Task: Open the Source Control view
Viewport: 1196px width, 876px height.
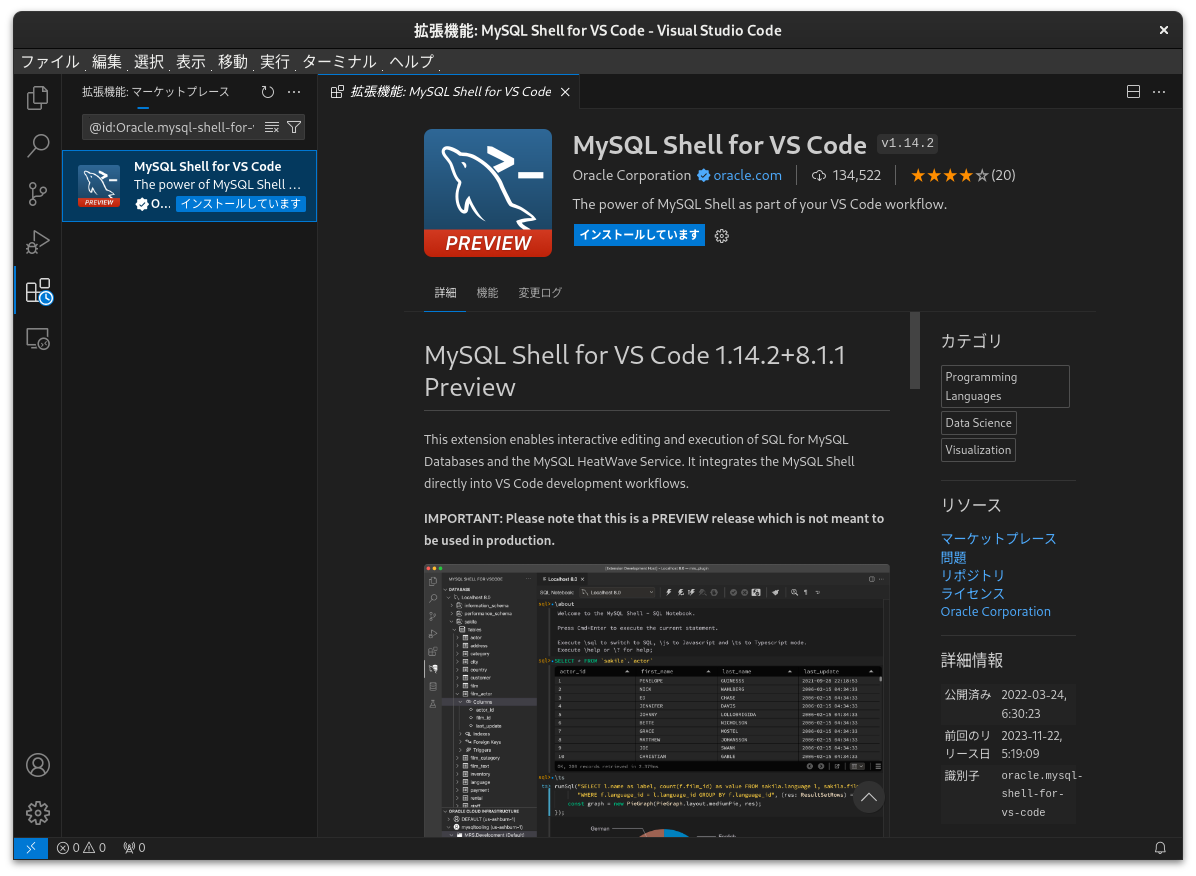Action: coord(37,194)
